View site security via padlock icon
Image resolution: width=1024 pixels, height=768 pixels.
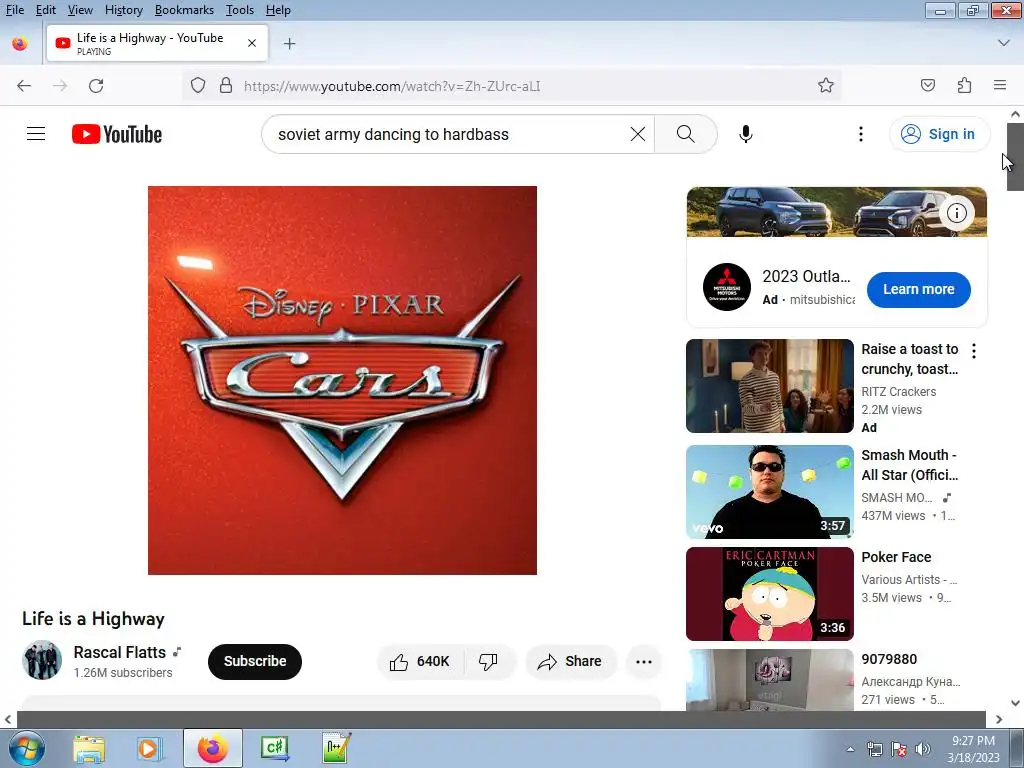click(226, 86)
